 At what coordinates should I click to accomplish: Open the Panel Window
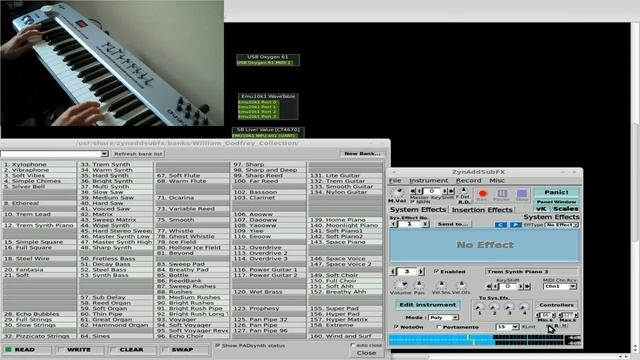[556, 202]
